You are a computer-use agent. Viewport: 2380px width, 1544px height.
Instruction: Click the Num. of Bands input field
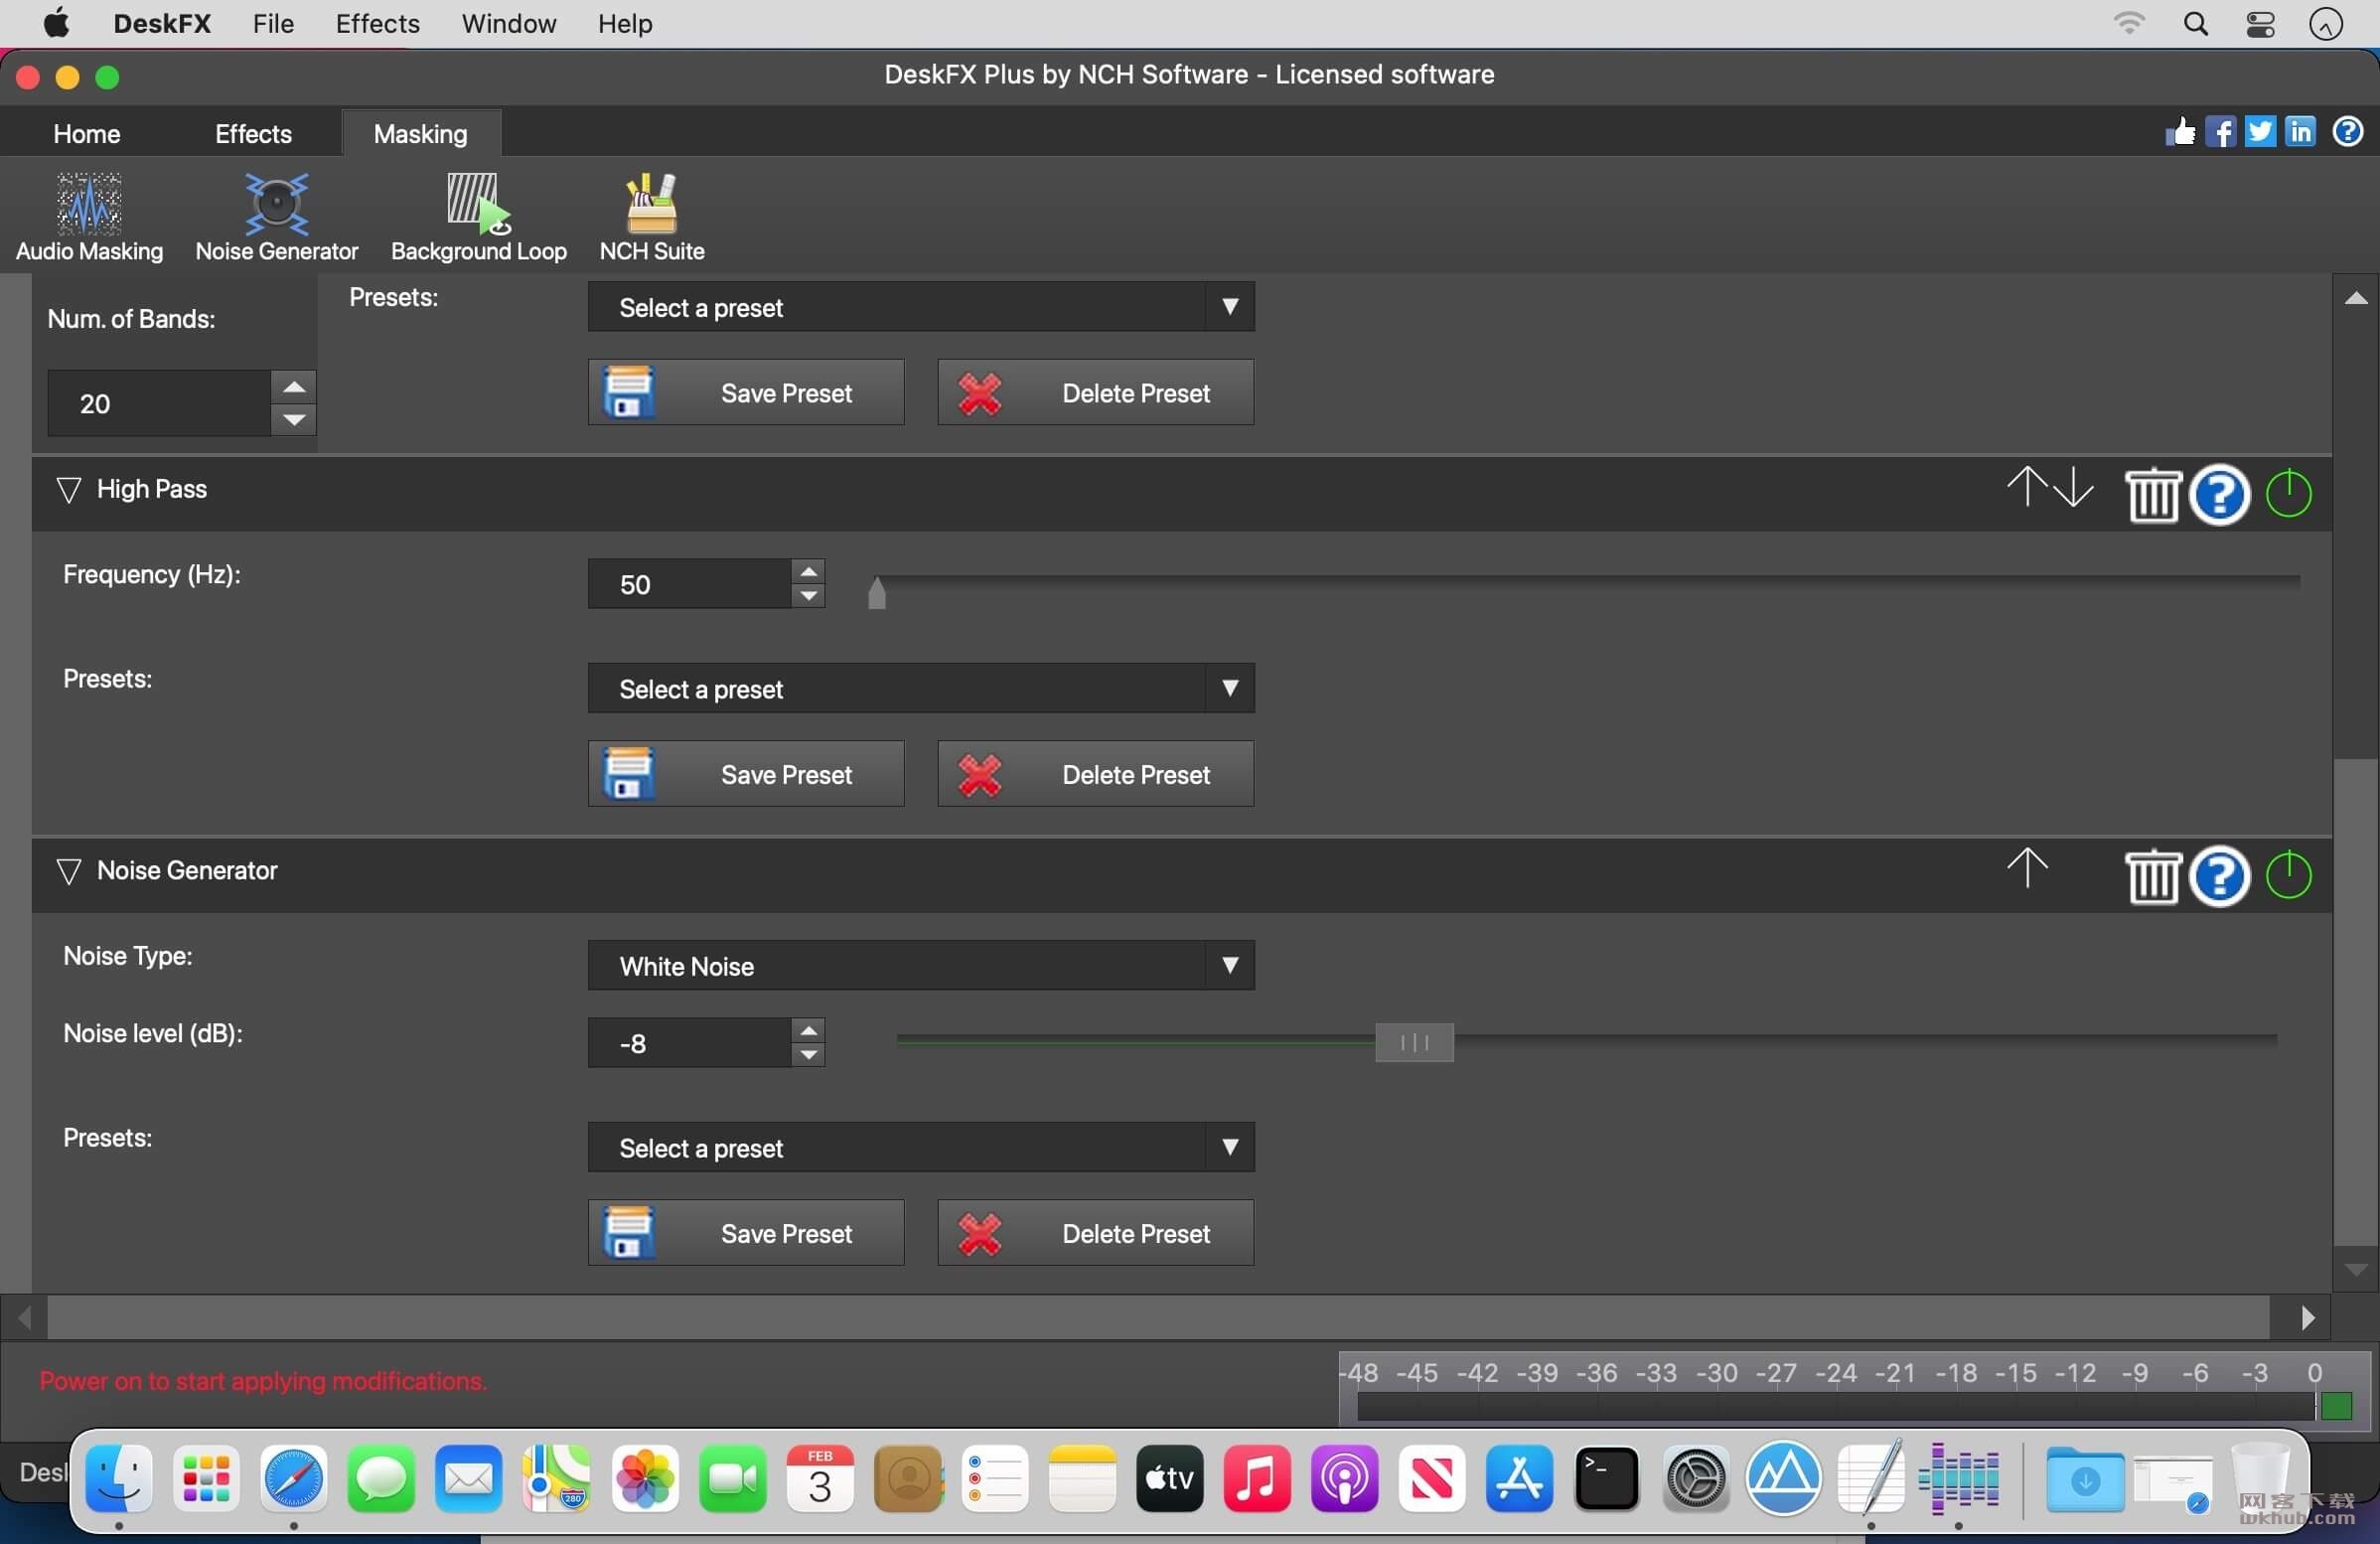[x=159, y=403]
